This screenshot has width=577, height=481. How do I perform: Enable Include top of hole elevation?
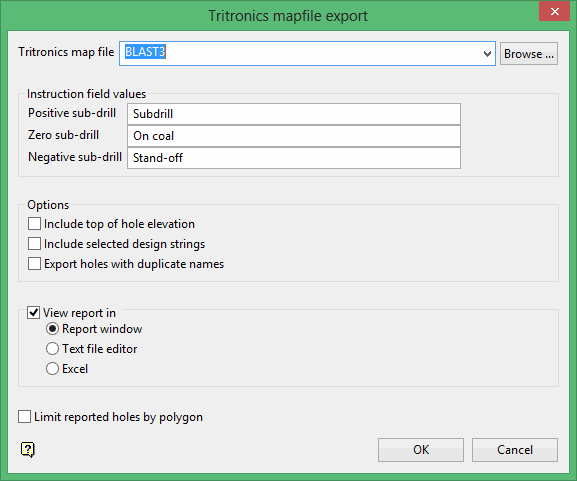click(34, 224)
